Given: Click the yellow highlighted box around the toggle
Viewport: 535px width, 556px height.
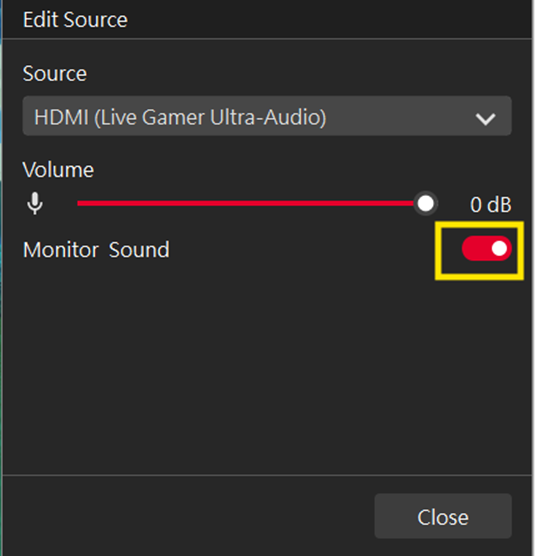Looking at the screenshot, I should click(479, 251).
